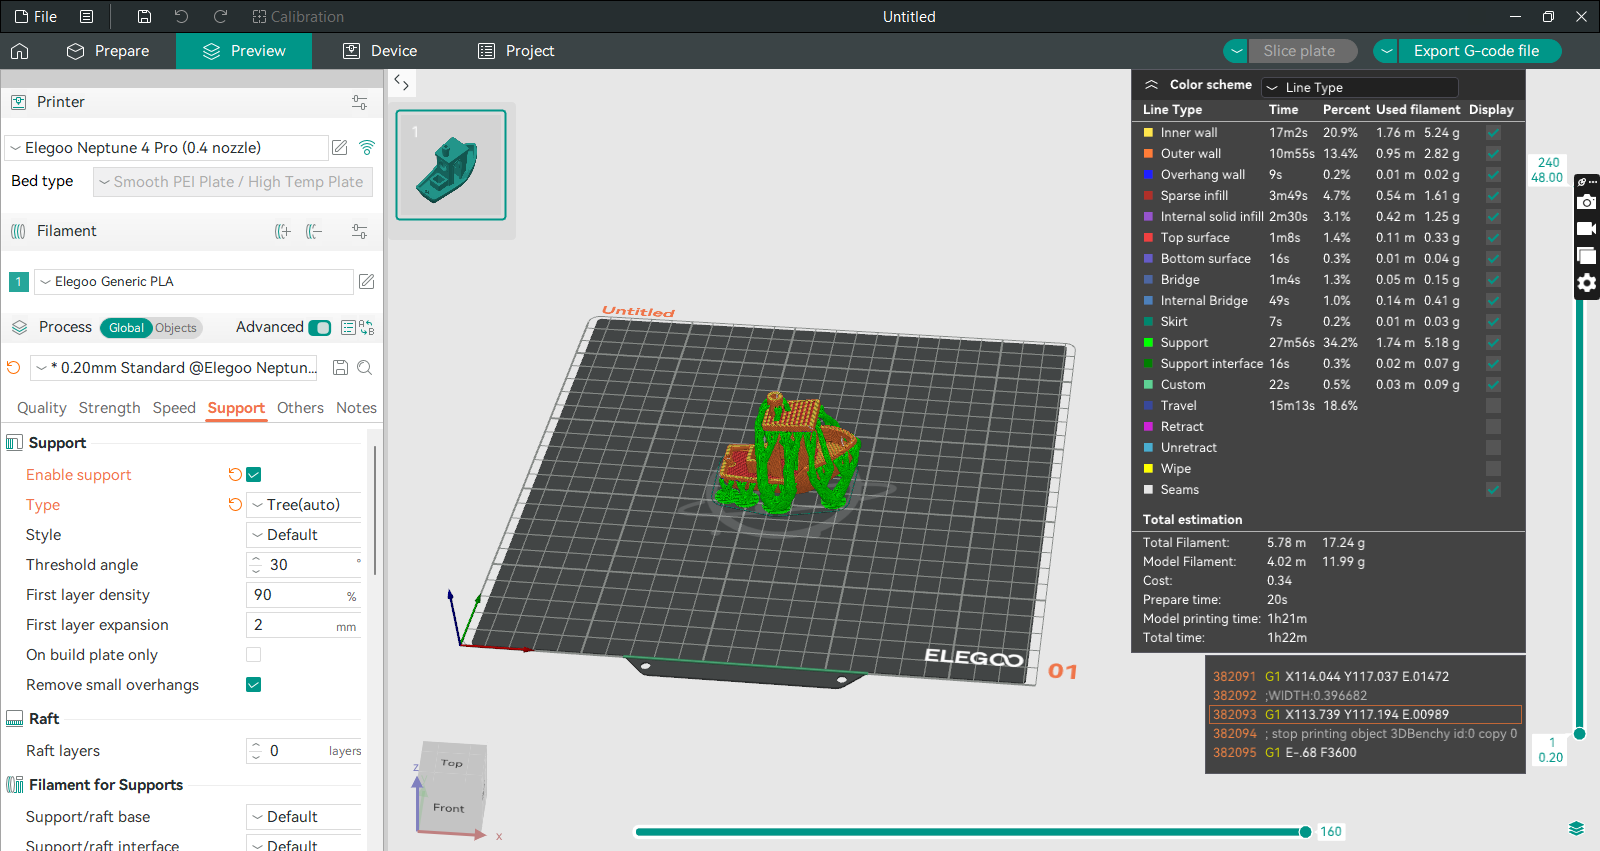This screenshot has width=1600, height=851.
Task: Open the Color scheme Line Type dropdown
Action: click(1360, 87)
